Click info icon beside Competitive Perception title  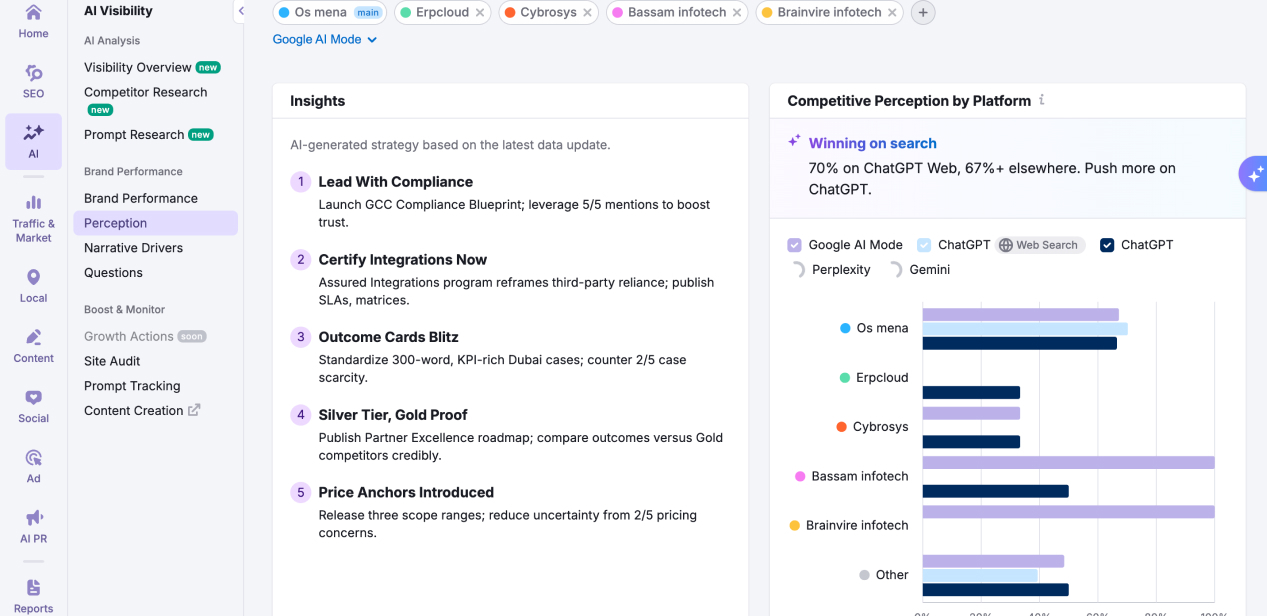(x=1042, y=100)
